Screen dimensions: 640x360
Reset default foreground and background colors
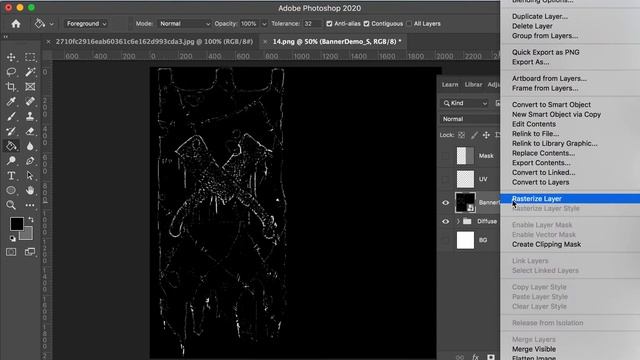13,238
